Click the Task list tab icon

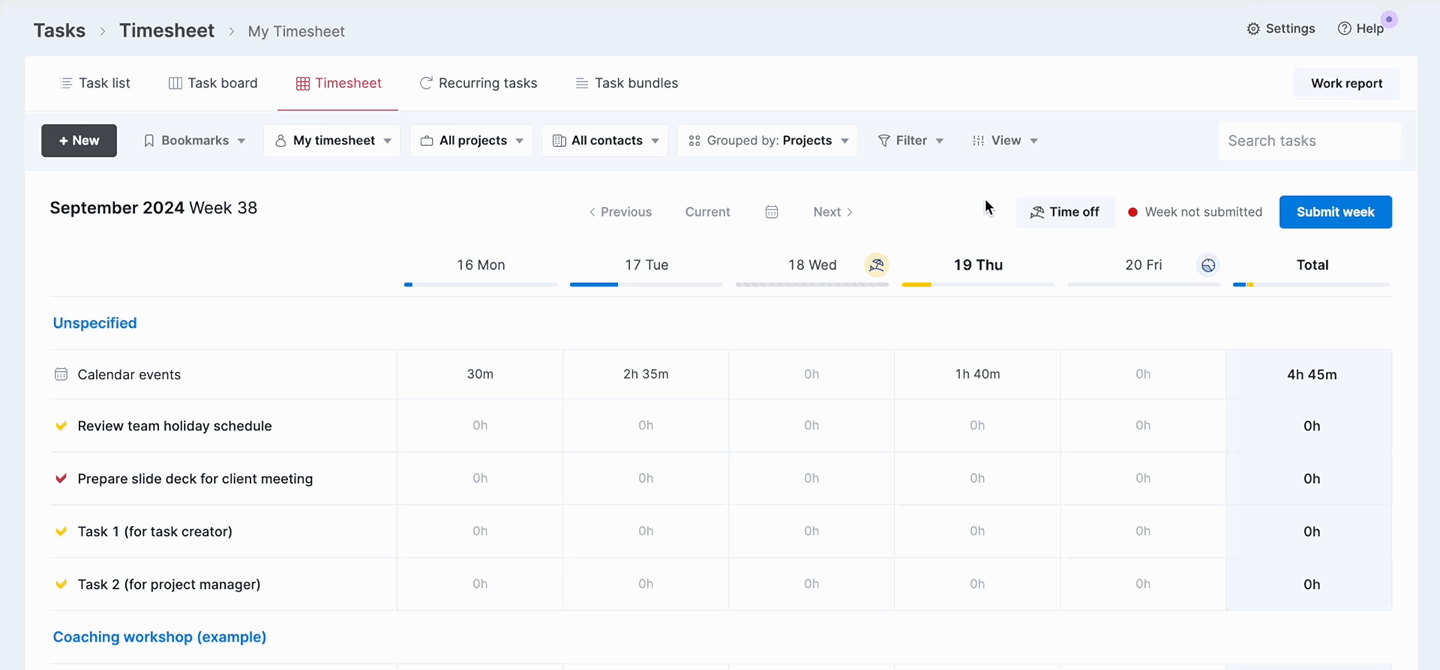click(66, 83)
